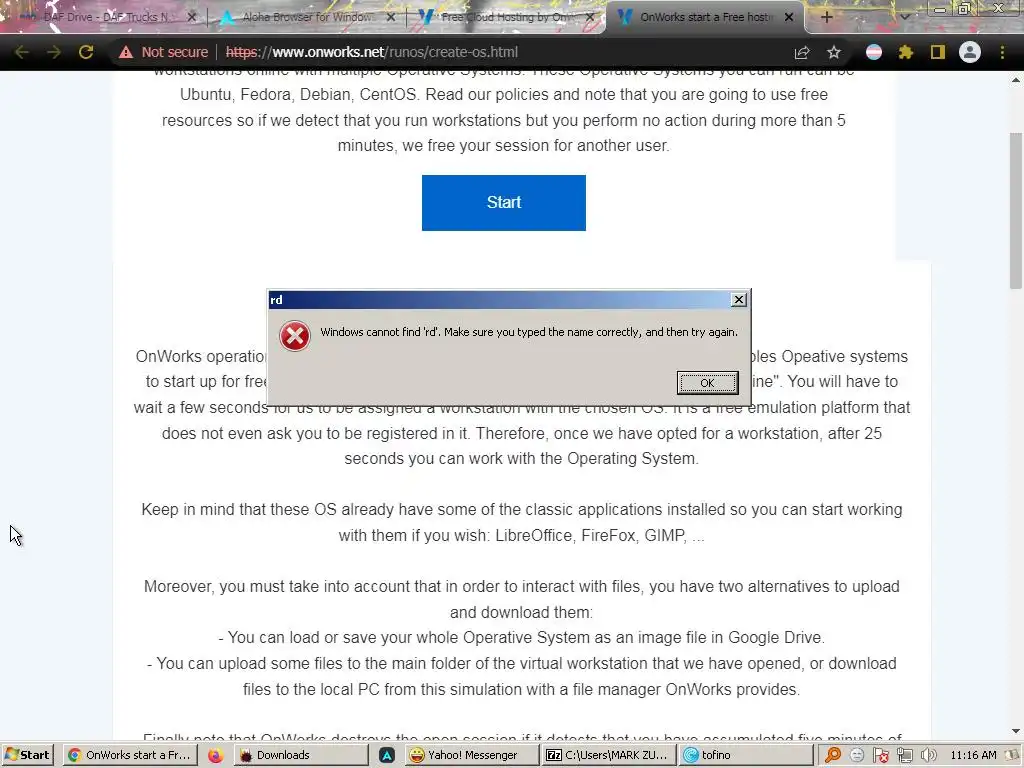Go back to the previous page
The width and height of the screenshot is (1024, 768).
[x=22, y=52]
